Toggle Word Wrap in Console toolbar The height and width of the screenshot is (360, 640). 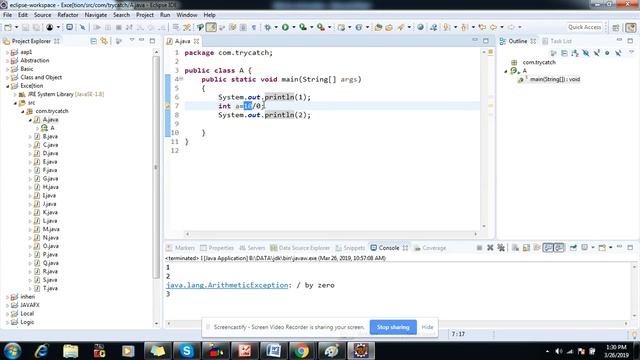pos(537,248)
